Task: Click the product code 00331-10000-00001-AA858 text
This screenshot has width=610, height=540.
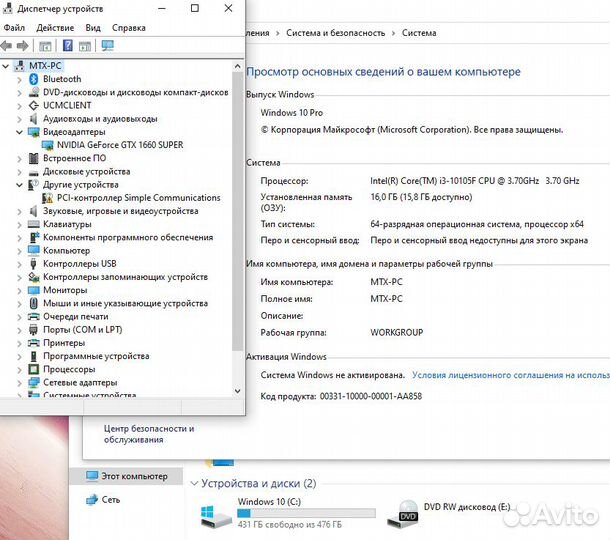Action: [371, 396]
